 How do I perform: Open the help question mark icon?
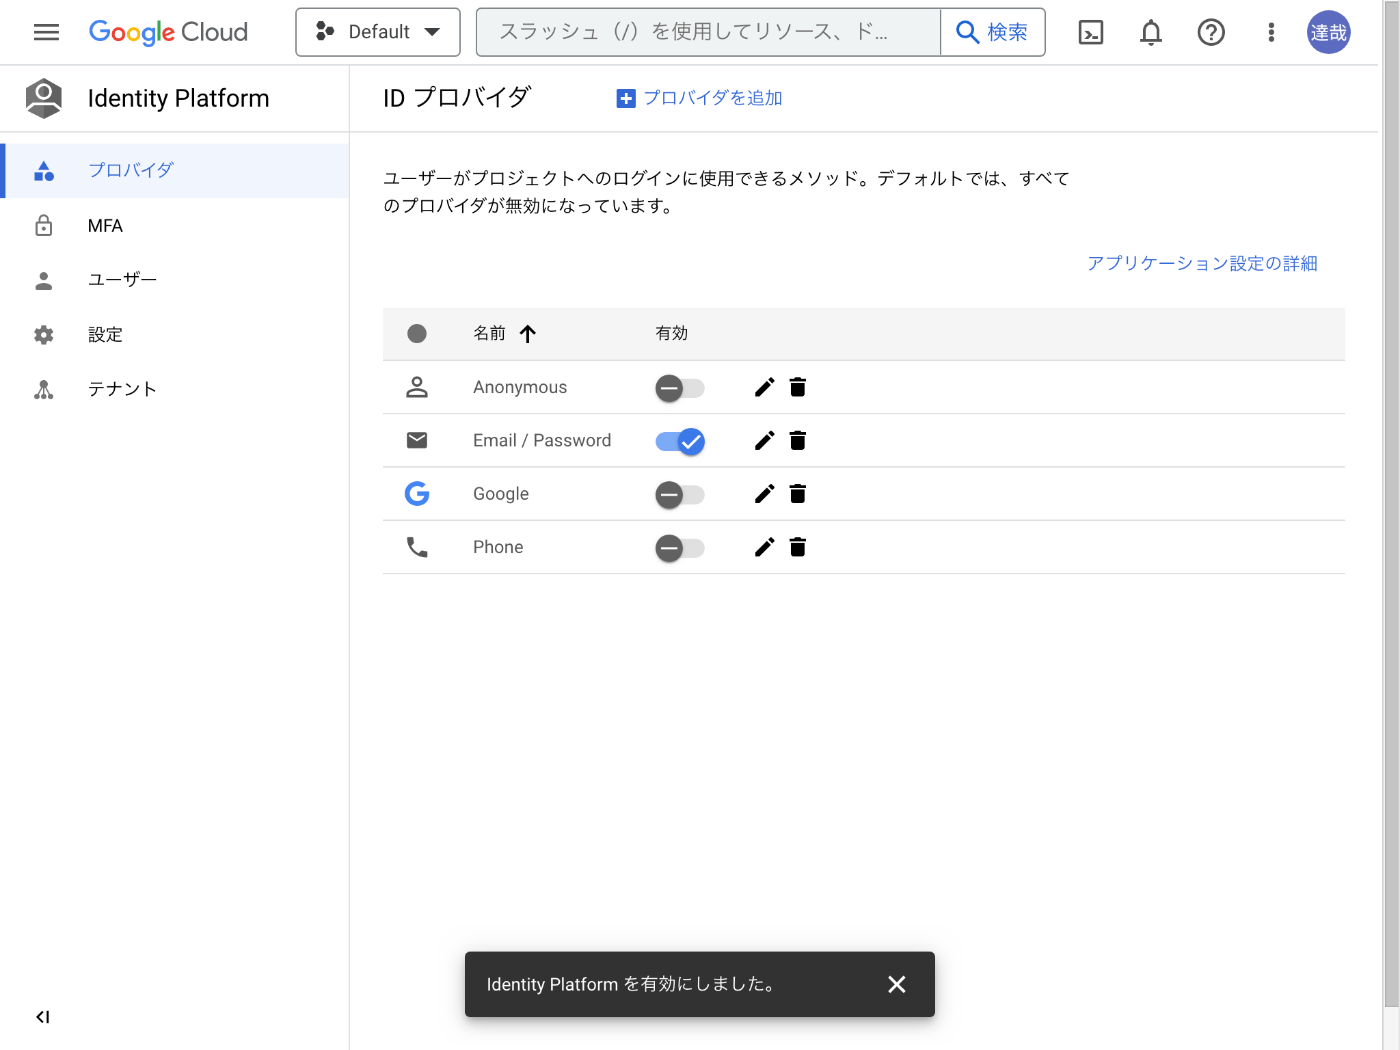(1211, 33)
